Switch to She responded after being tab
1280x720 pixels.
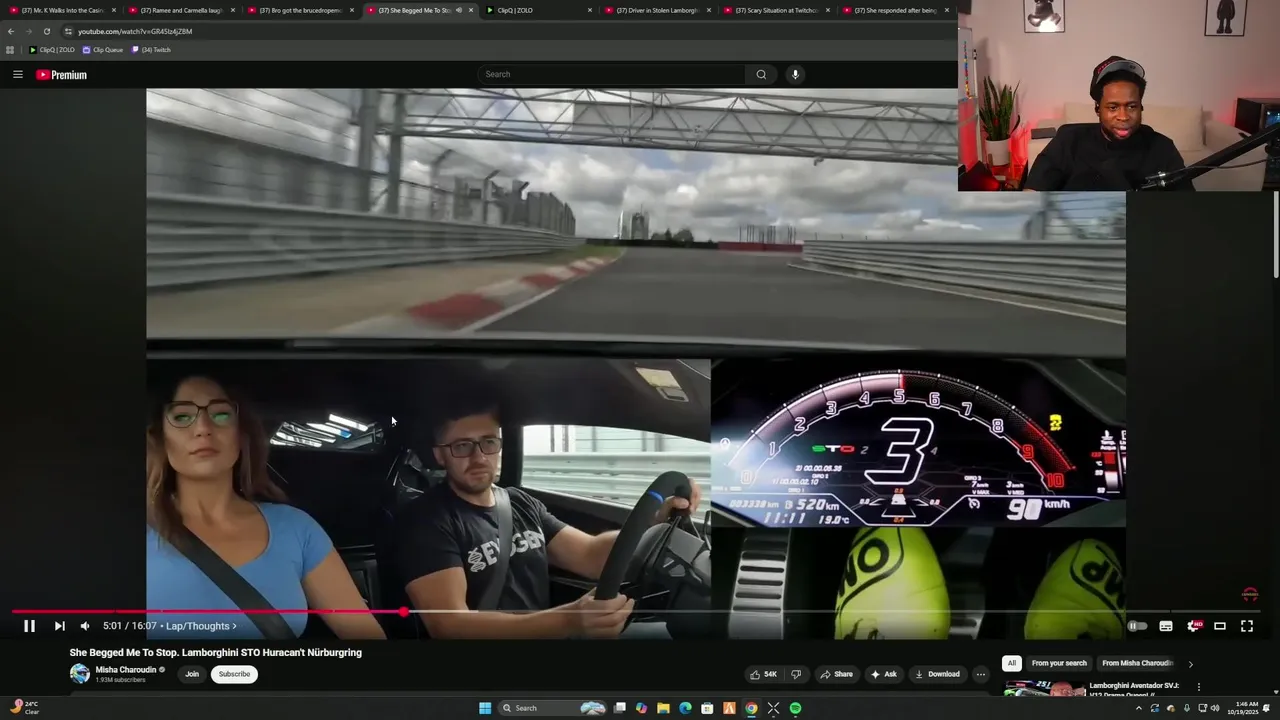pos(896,10)
